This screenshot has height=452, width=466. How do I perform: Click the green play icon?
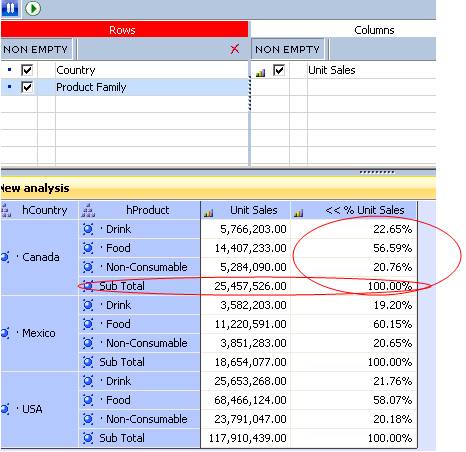pyautogui.click(x=33, y=8)
